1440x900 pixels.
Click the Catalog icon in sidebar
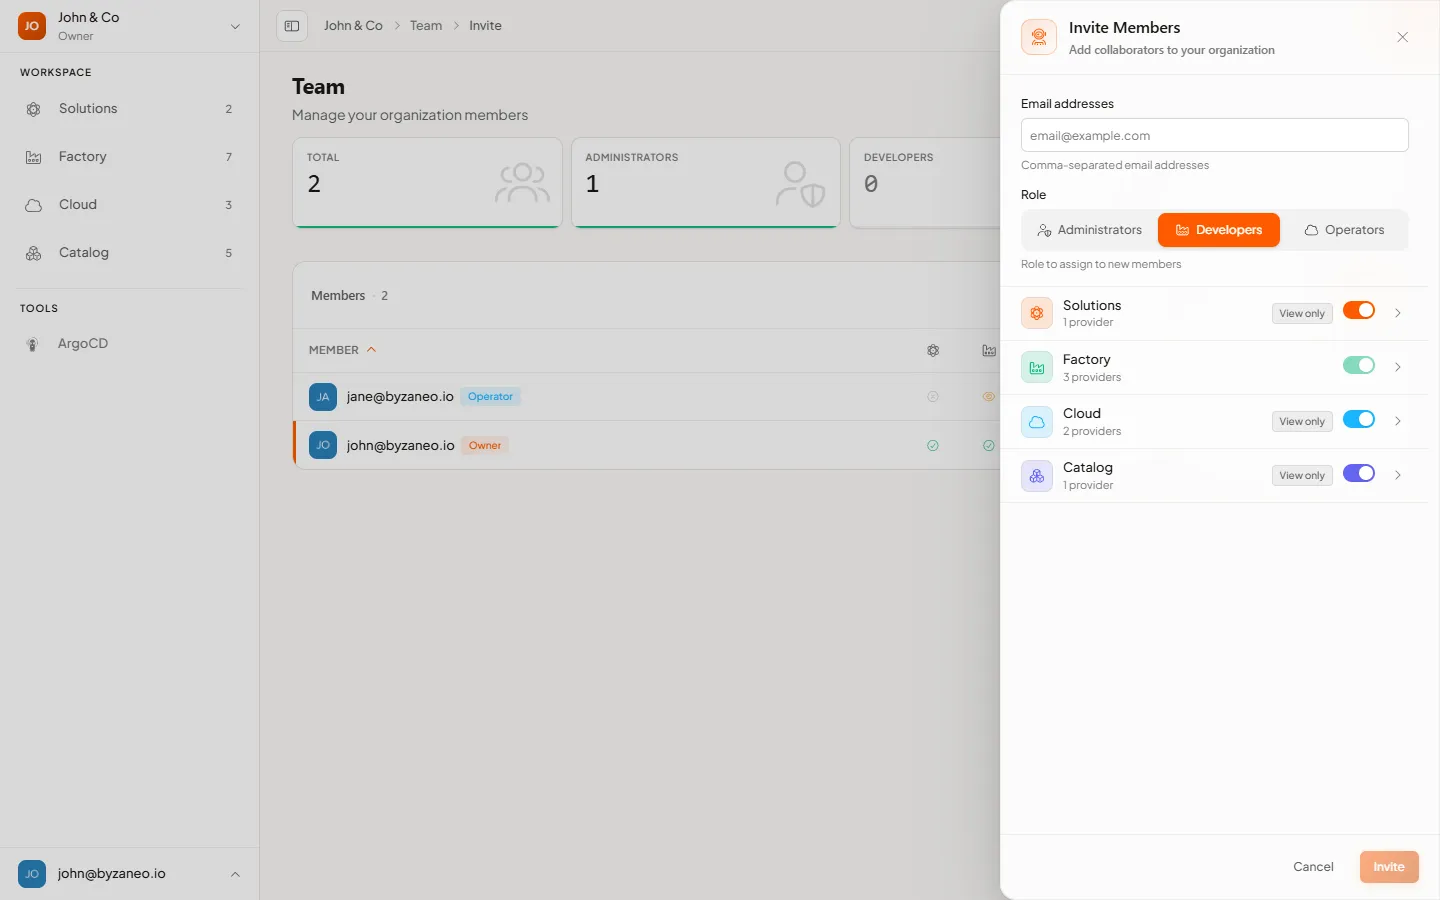(34, 253)
